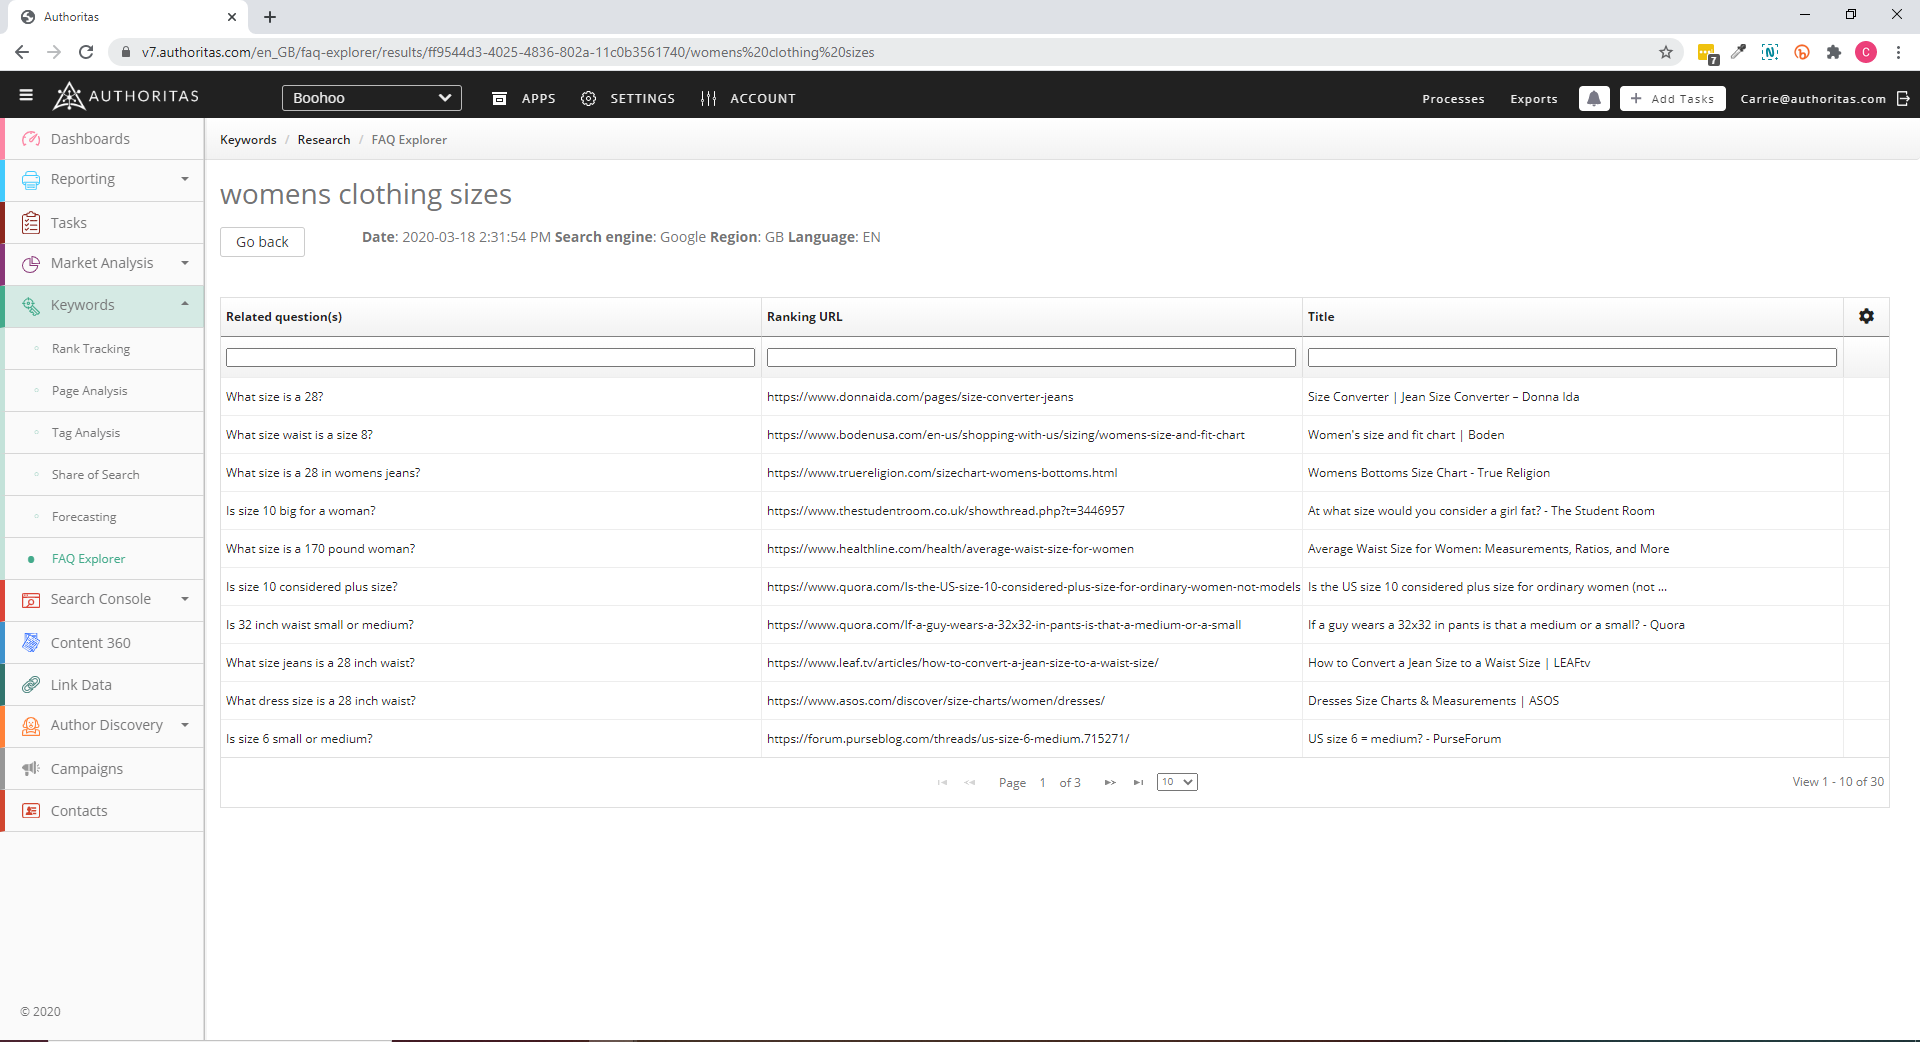Jump to last results page arrow
1920x1042 pixels.
[x=1138, y=782]
